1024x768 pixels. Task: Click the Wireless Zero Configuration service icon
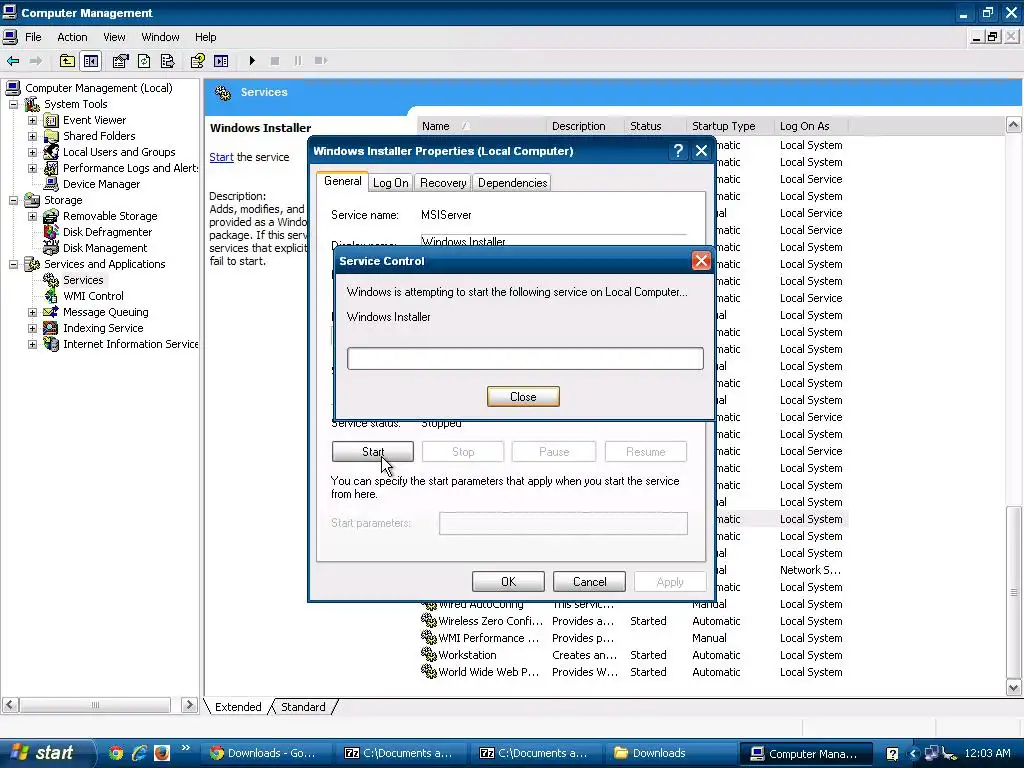428,620
